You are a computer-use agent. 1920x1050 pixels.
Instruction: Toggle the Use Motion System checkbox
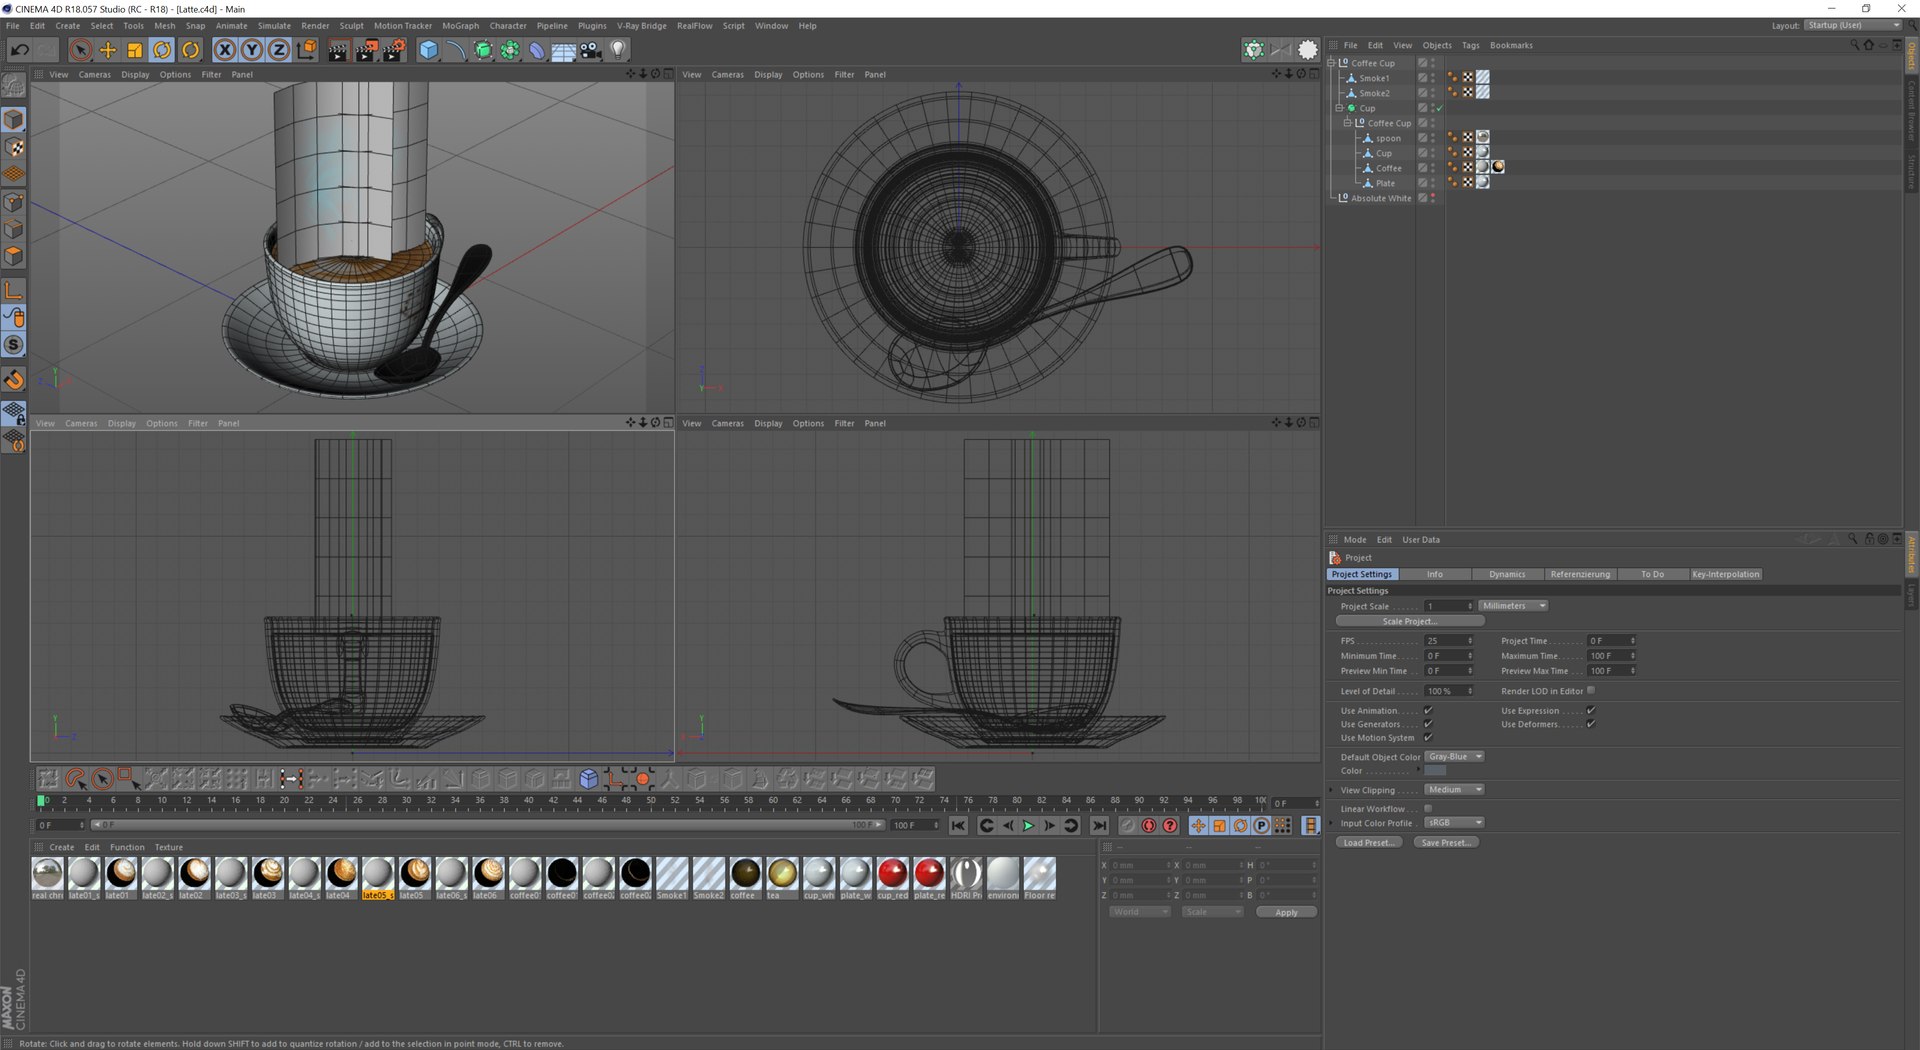(x=1428, y=738)
